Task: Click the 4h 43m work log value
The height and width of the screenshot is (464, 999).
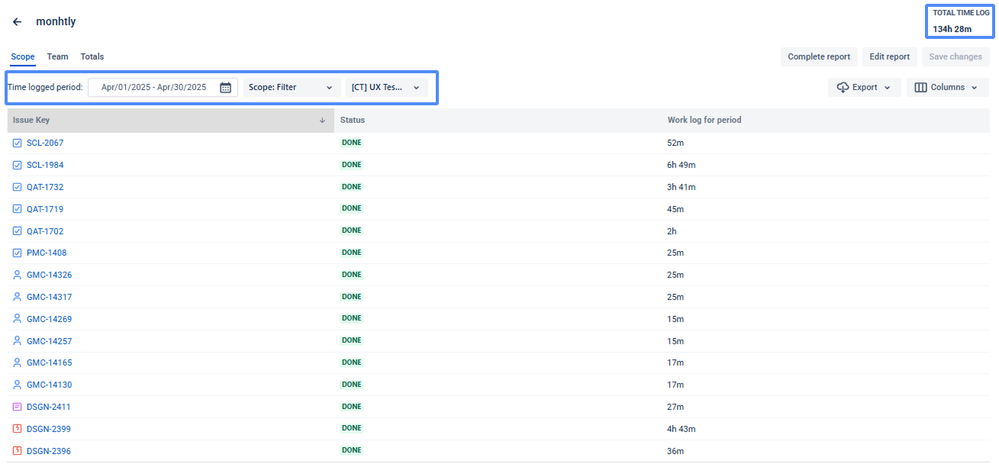Action: (x=681, y=429)
